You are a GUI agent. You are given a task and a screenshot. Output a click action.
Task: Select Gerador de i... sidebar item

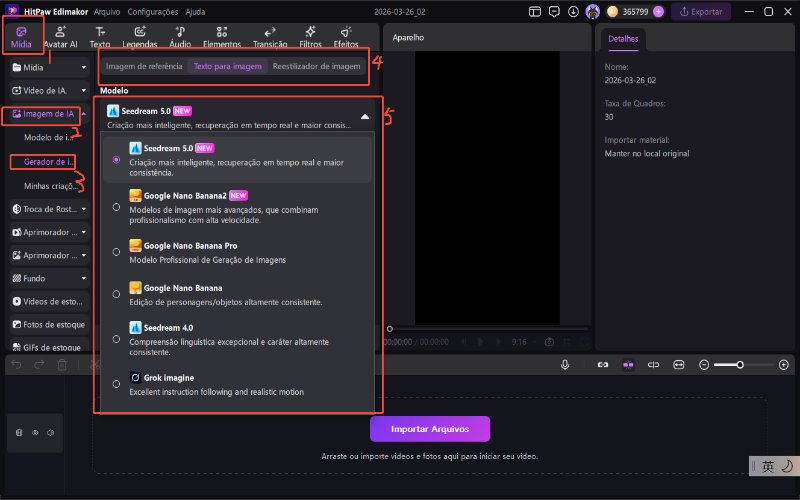click(x=48, y=162)
